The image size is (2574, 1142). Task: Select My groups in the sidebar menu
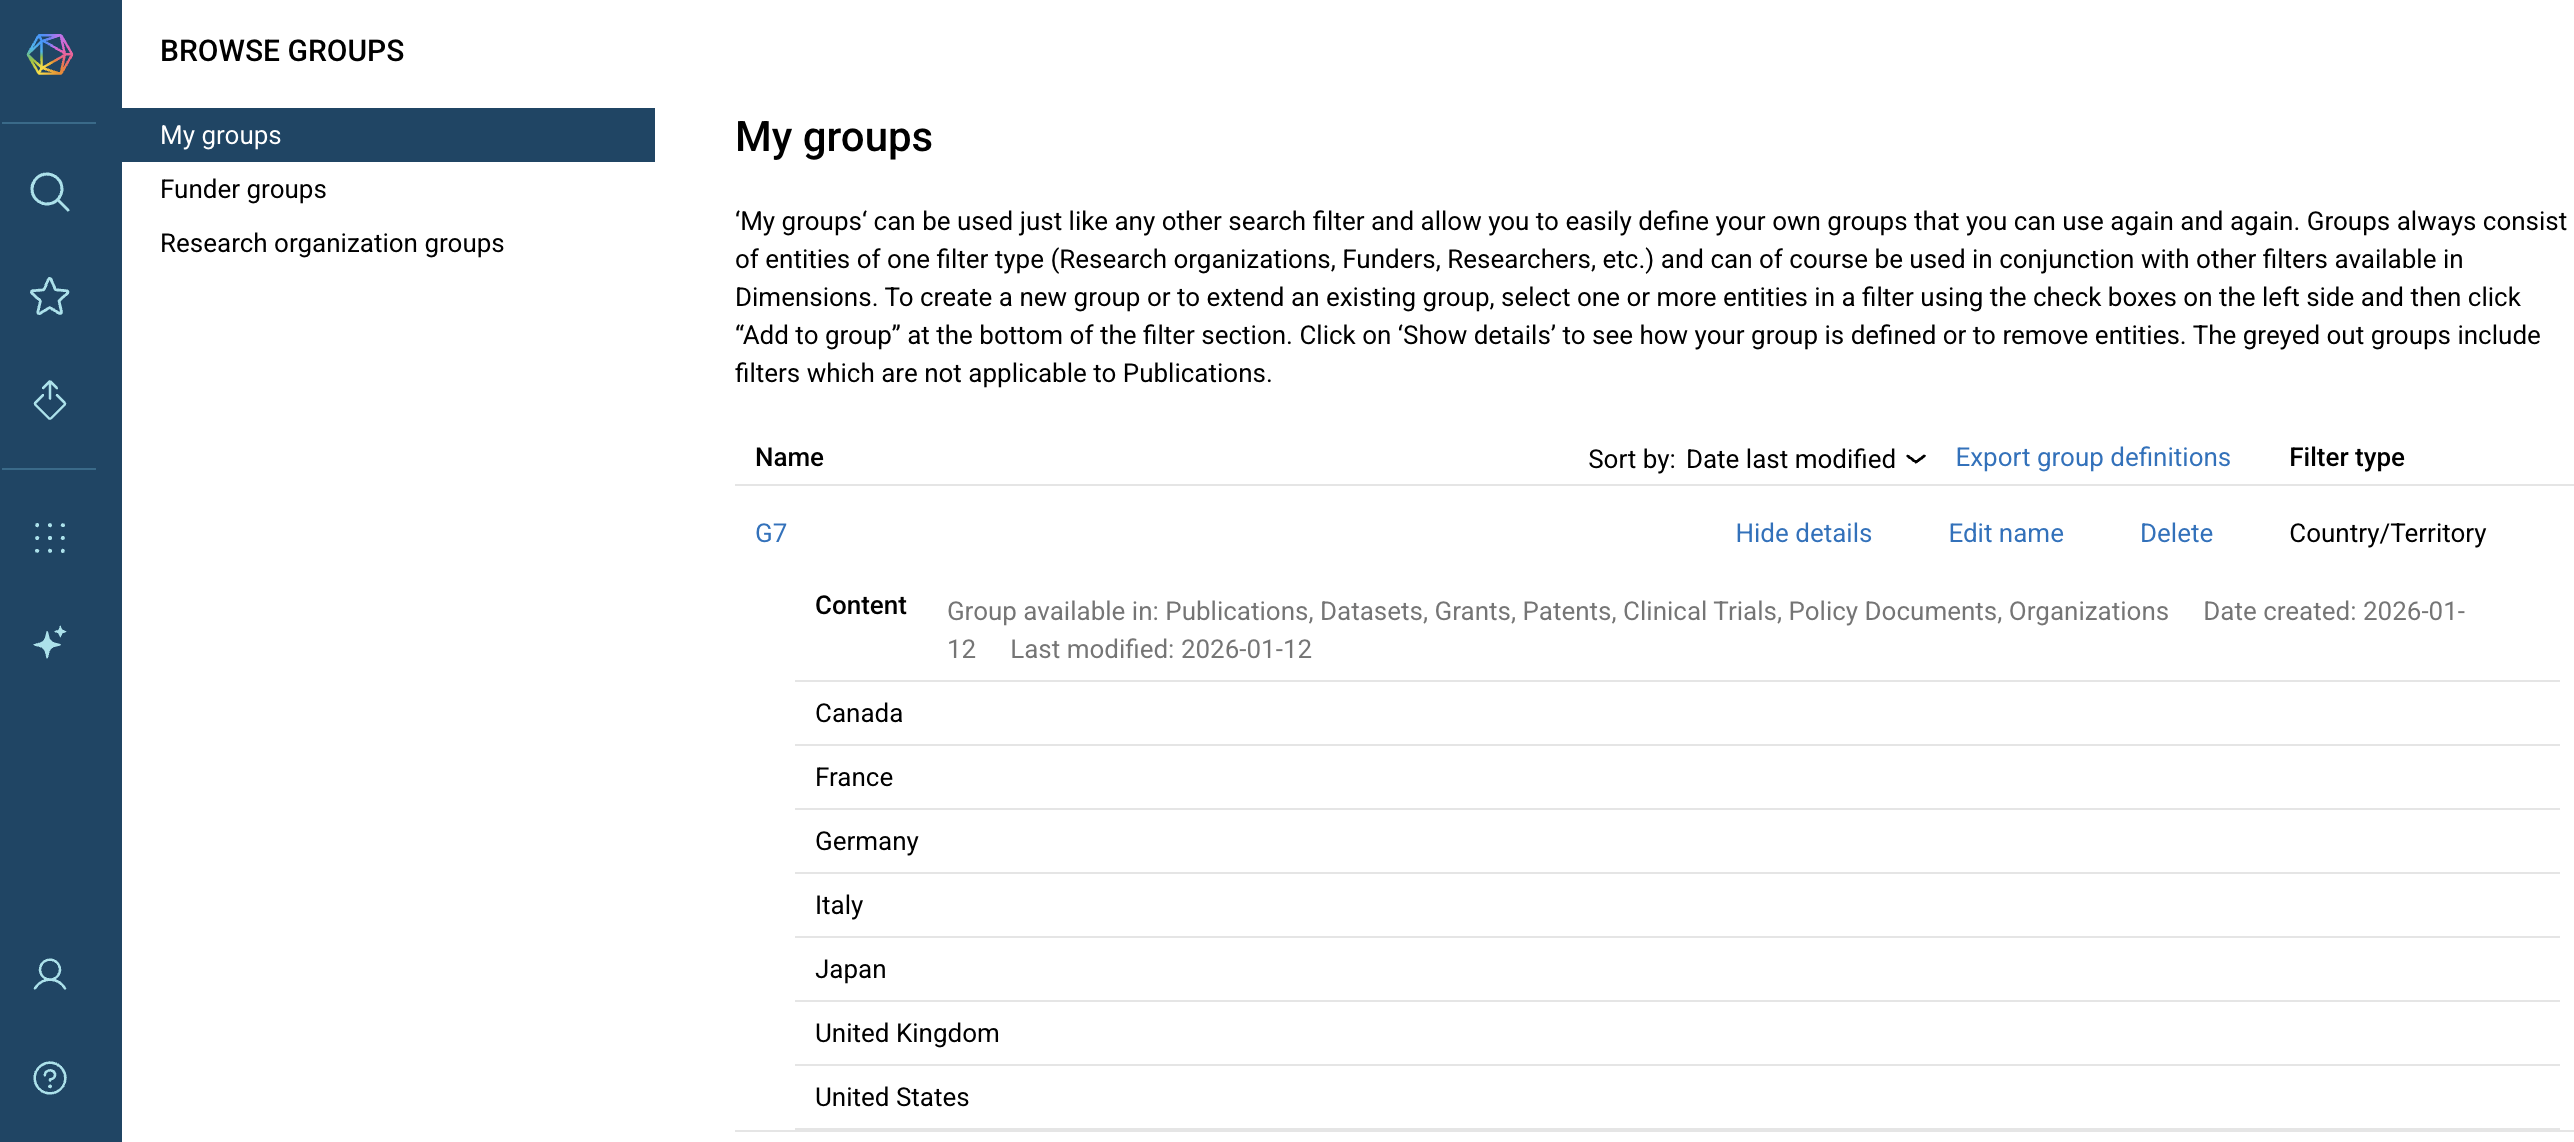pos(220,135)
